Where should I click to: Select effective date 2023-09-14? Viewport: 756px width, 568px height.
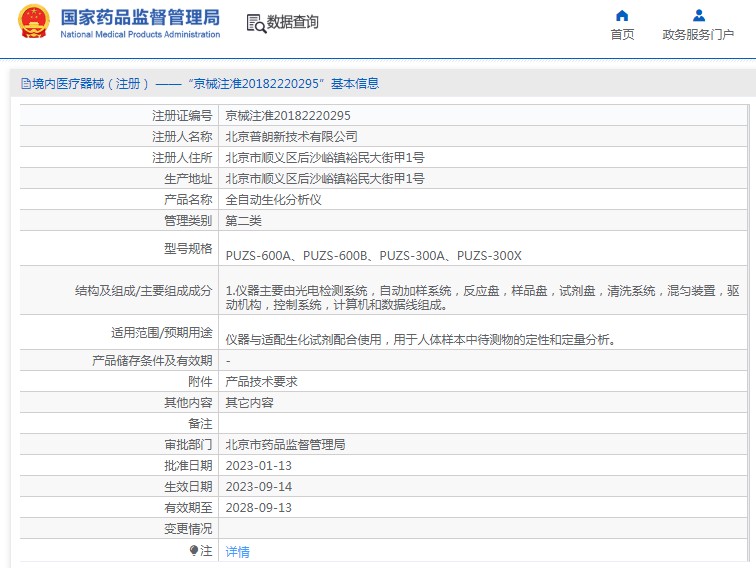[x=258, y=487]
